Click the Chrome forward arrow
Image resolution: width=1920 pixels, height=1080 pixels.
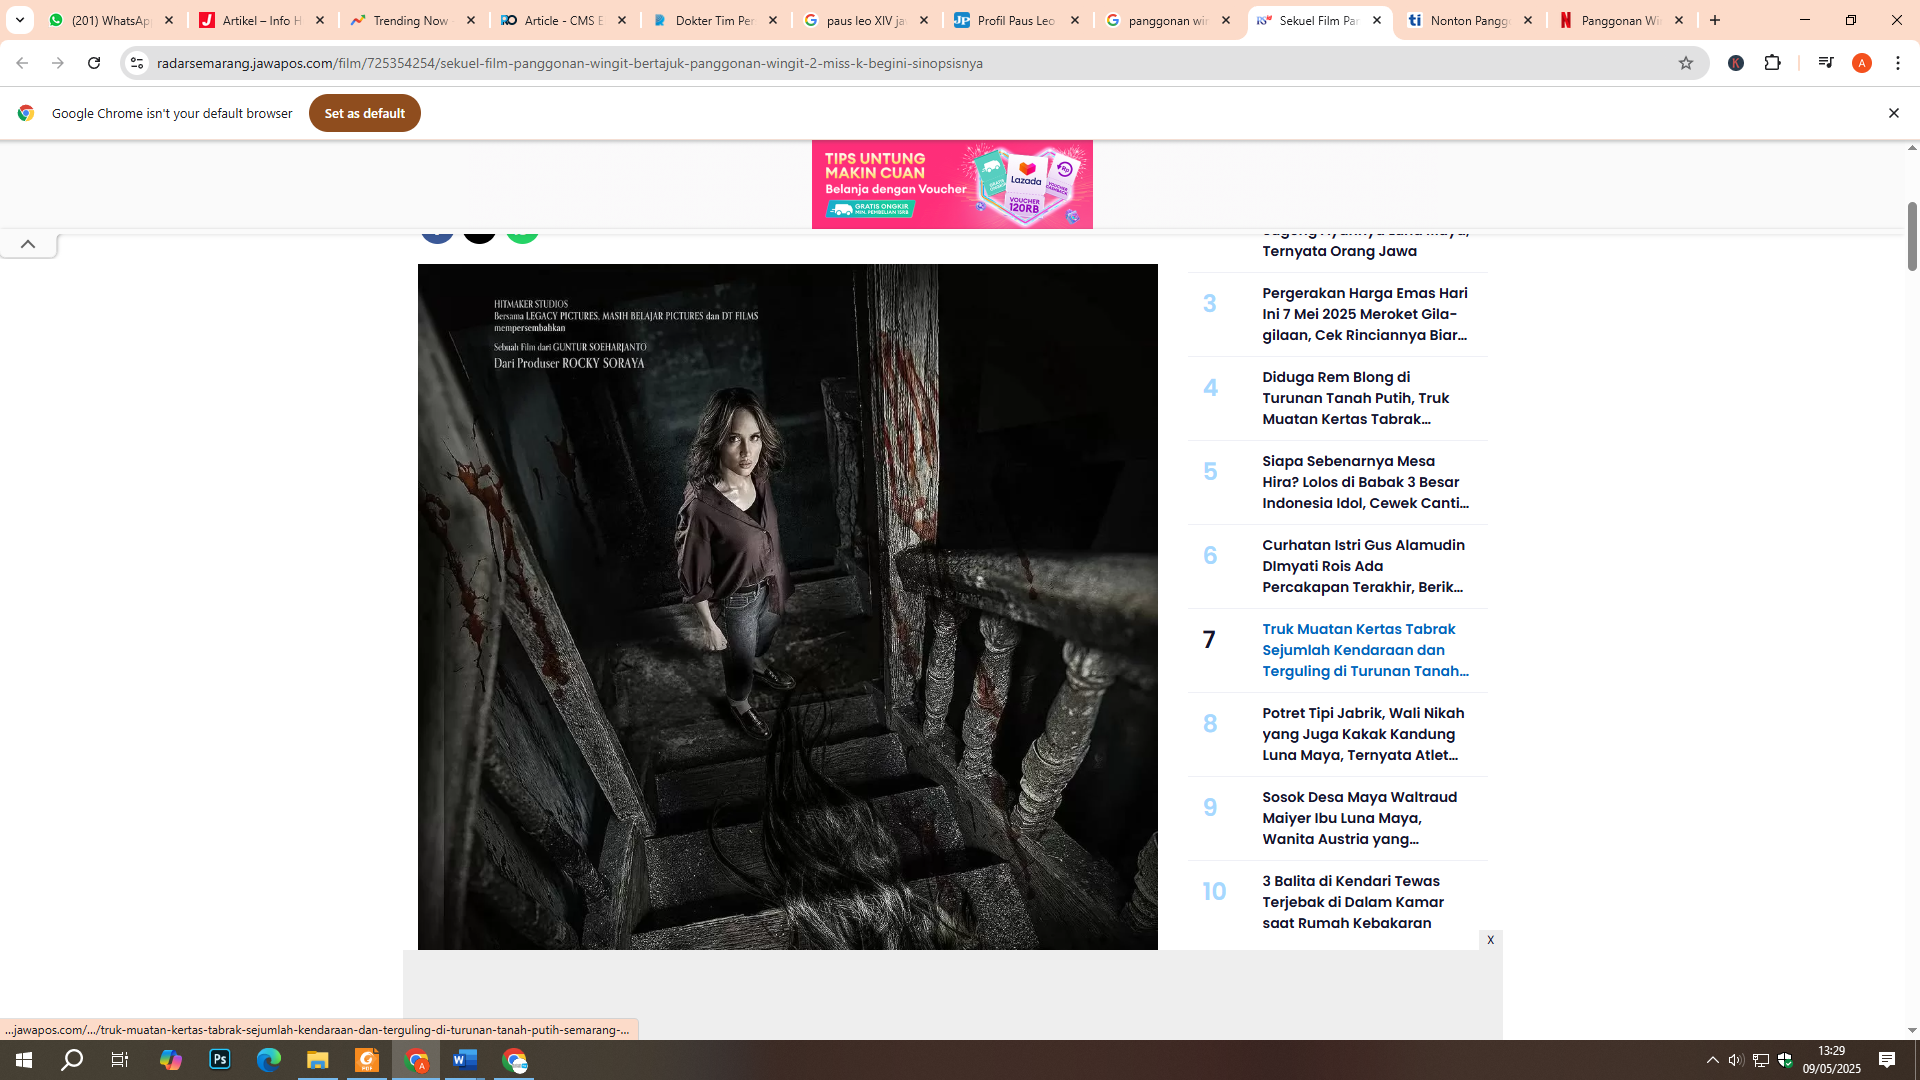[58, 63]
